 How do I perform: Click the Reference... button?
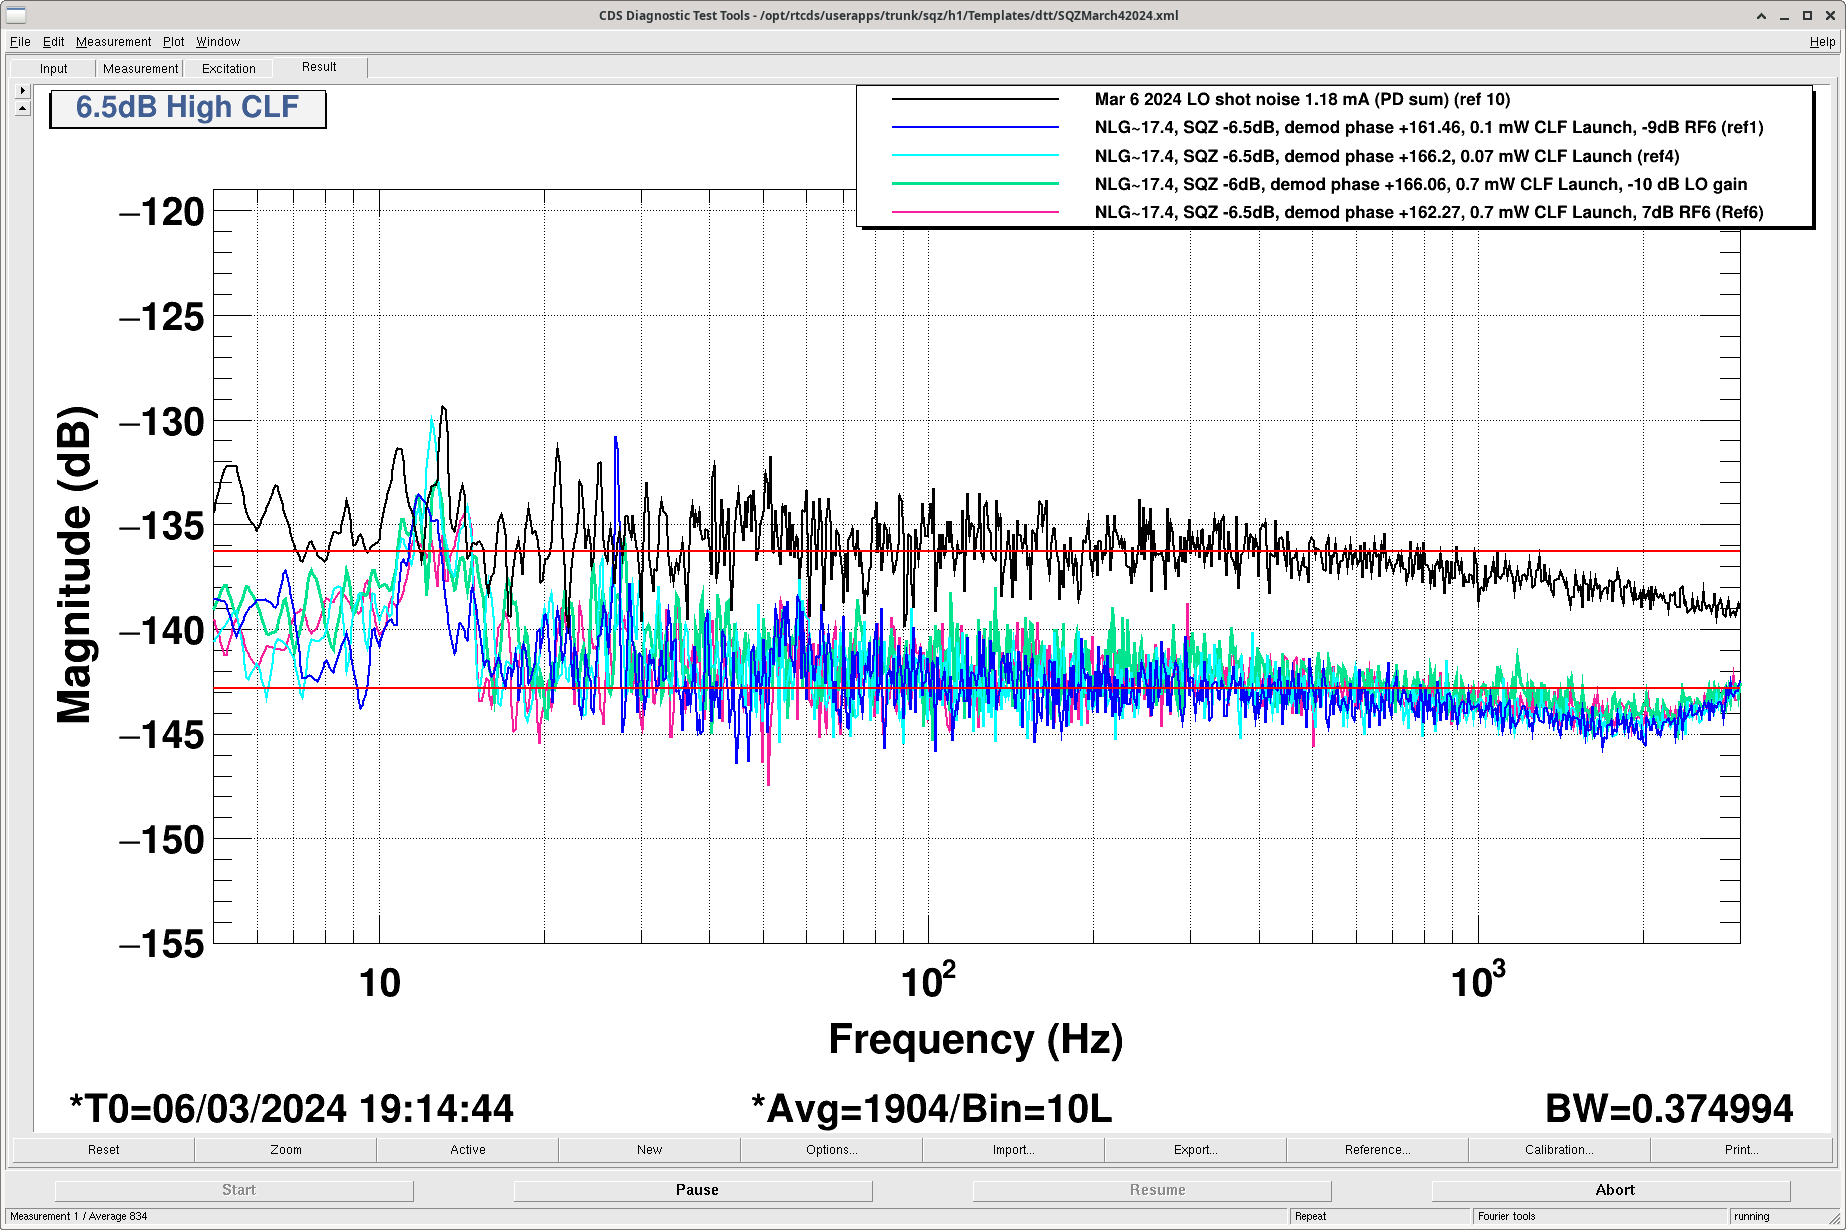[x=1377, y=1150]
